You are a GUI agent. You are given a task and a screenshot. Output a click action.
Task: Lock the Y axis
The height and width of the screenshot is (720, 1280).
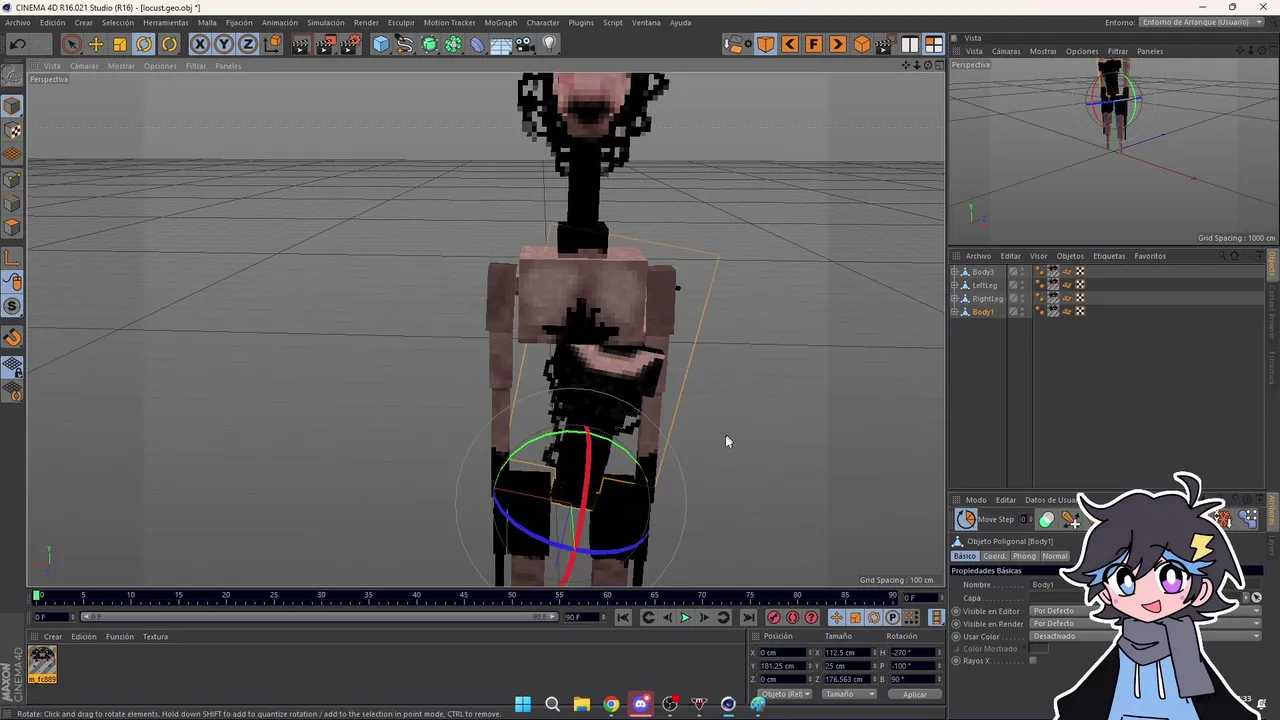pos(224,44)
